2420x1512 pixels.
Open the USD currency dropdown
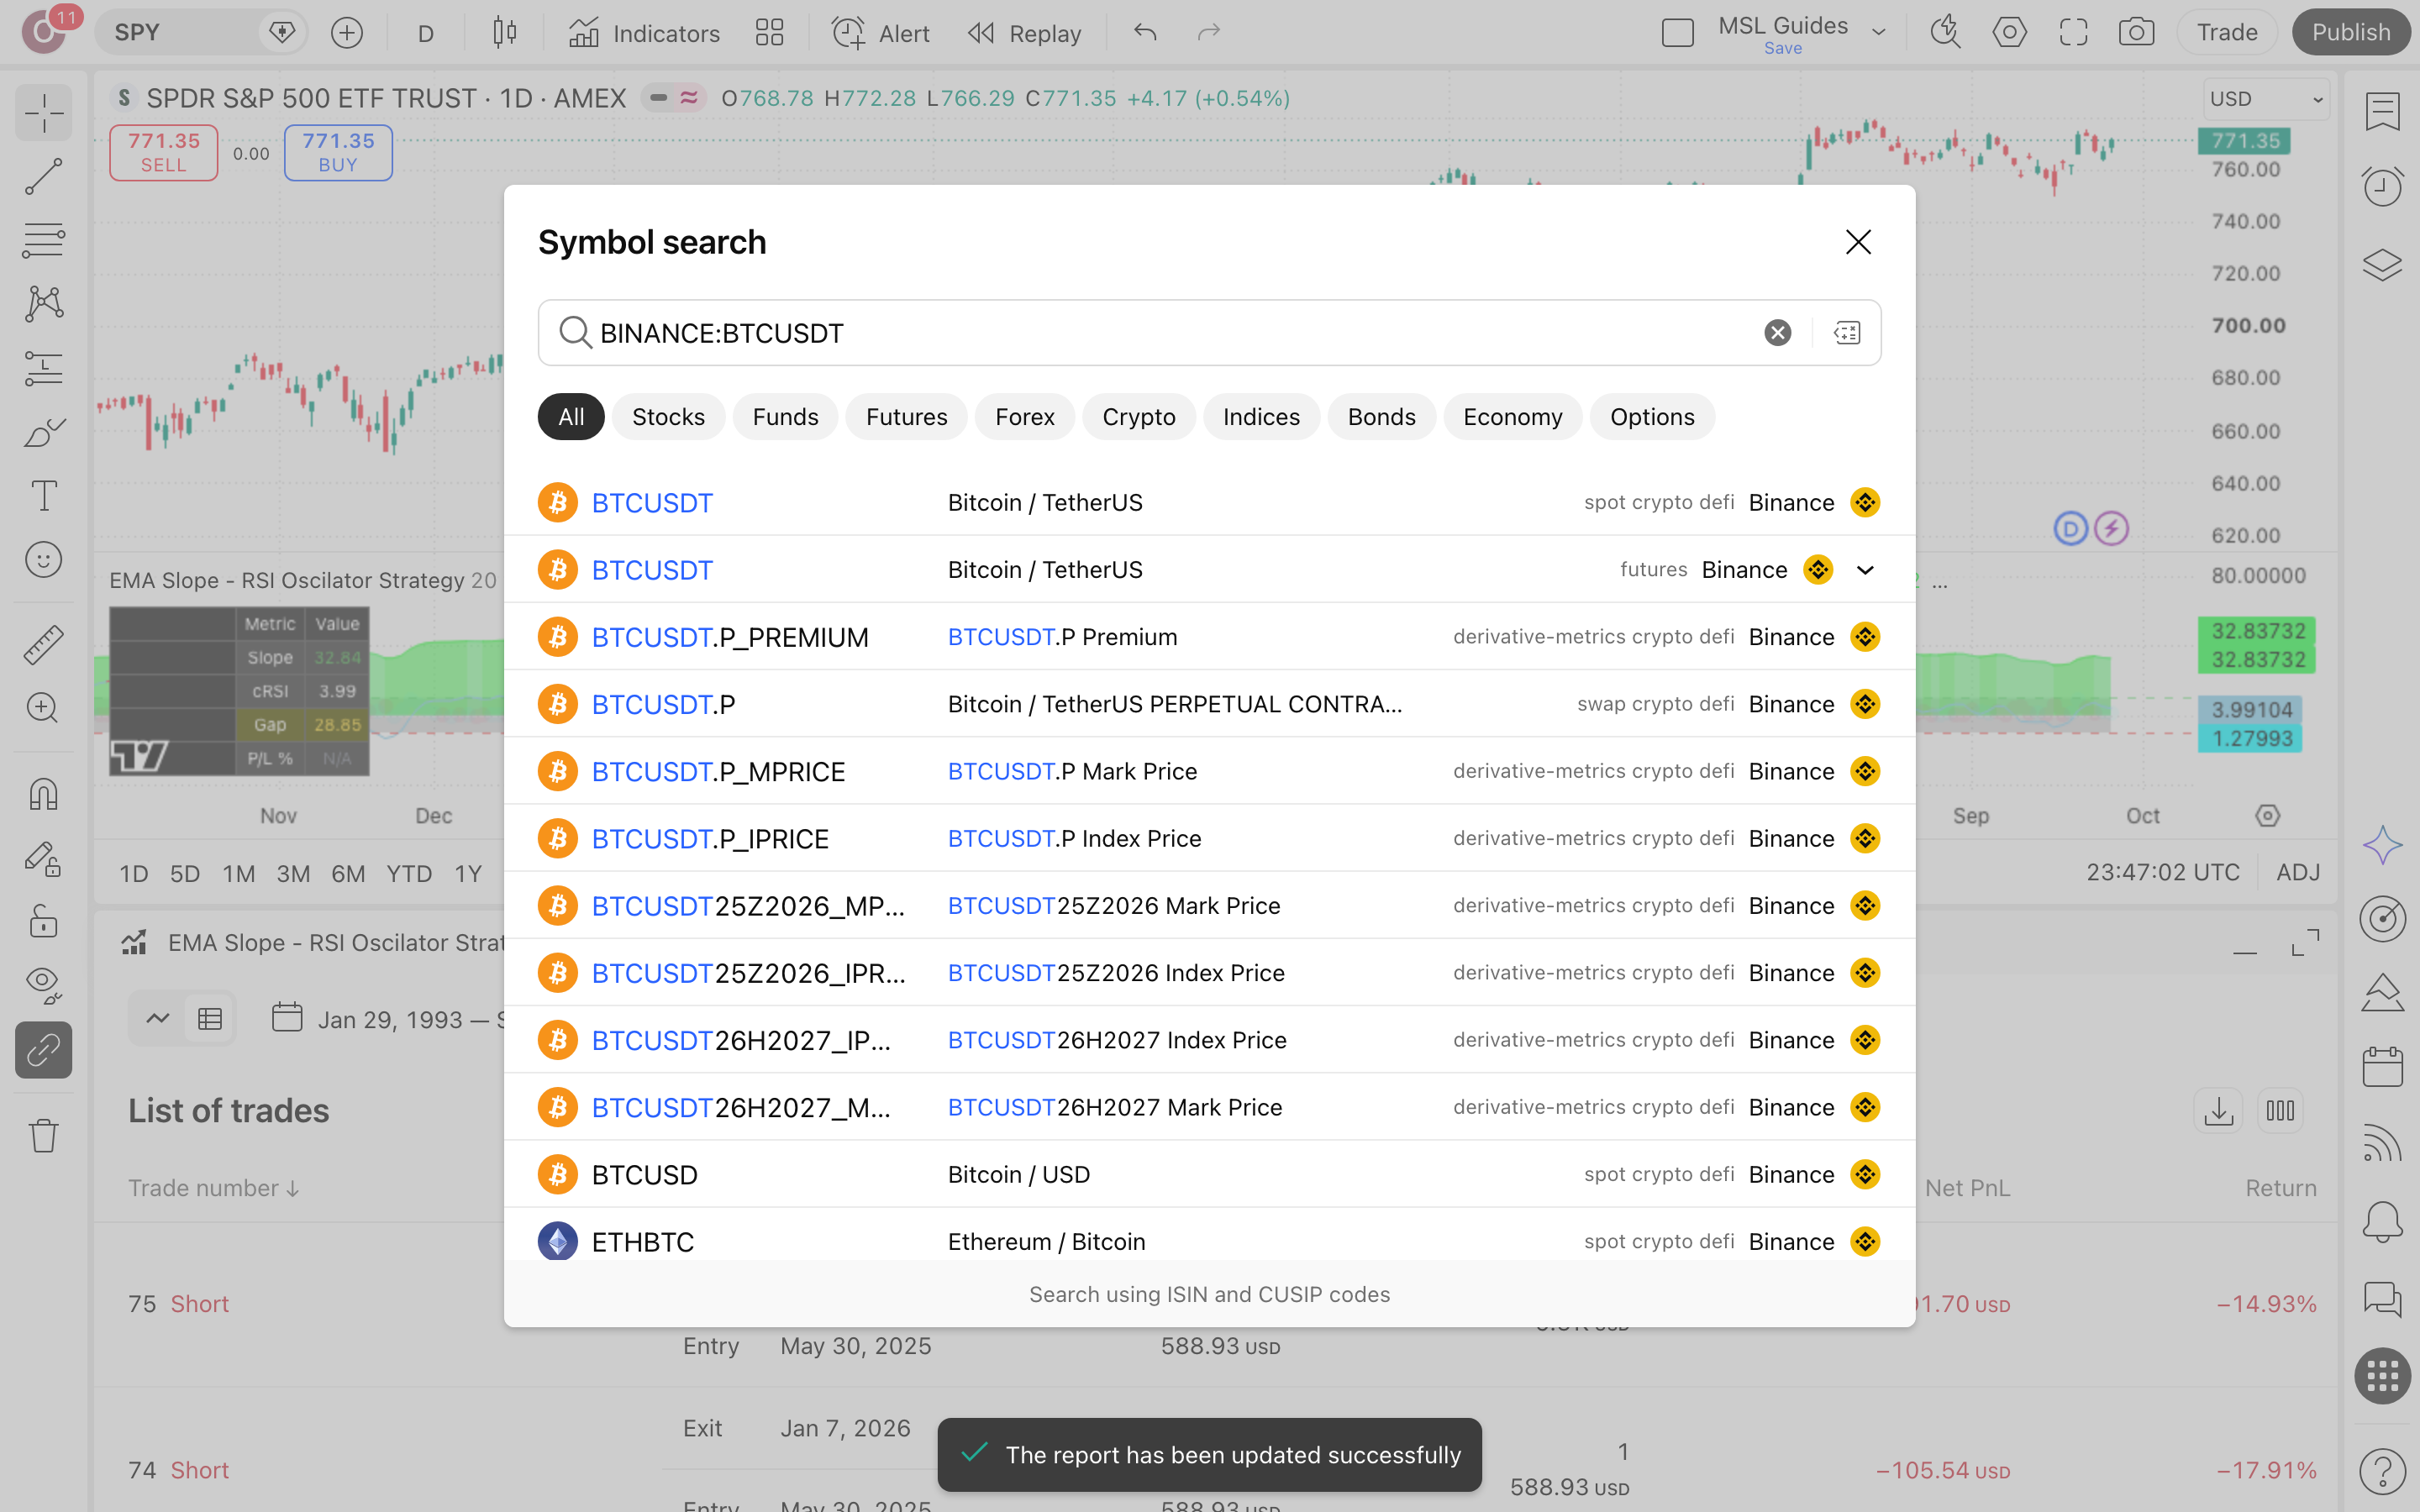(2265, 99)
